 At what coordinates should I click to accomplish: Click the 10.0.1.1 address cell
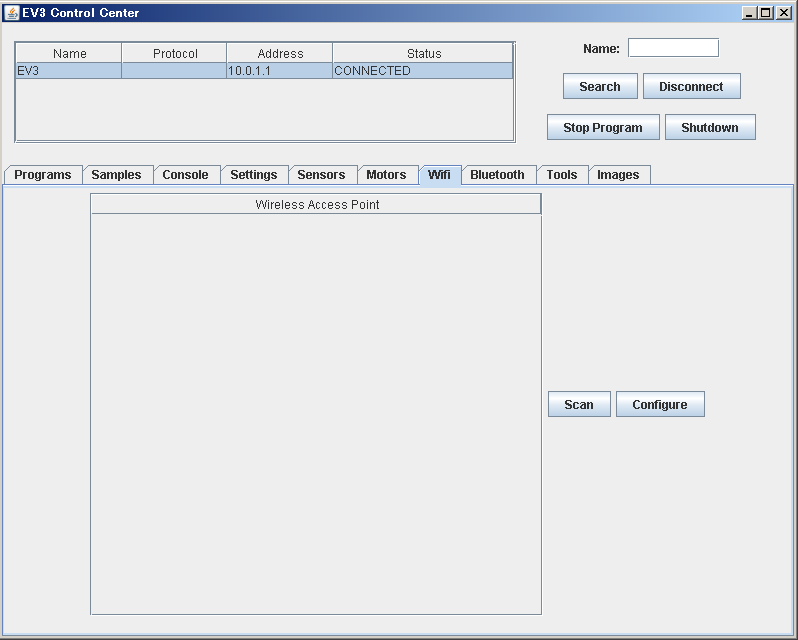pyautogui.click(x=279, y=71)
